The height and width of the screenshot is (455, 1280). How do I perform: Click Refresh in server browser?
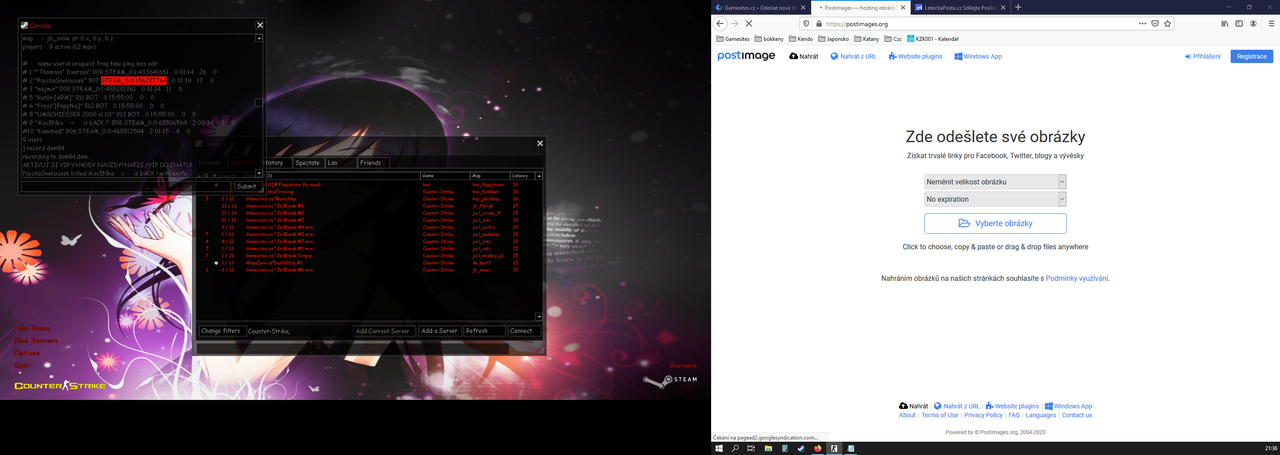(x=484, y=331)
